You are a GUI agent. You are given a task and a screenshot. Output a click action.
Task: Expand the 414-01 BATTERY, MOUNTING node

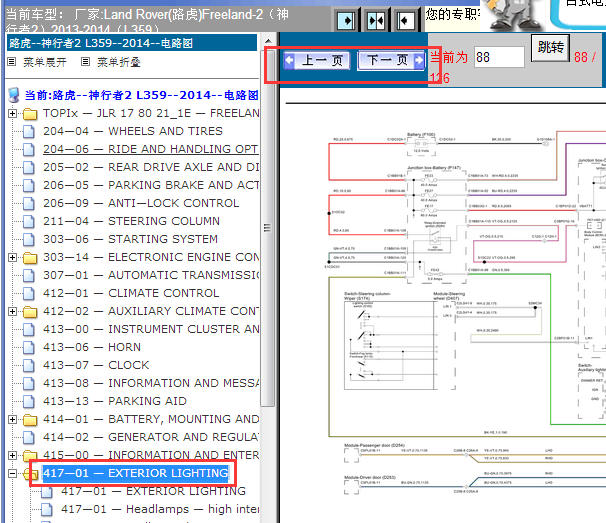12,419
